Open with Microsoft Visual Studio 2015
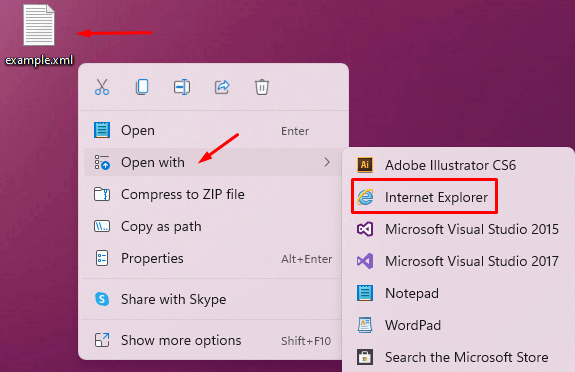The height and width of the screenshot is (372, 575). (x=458, y=229)
